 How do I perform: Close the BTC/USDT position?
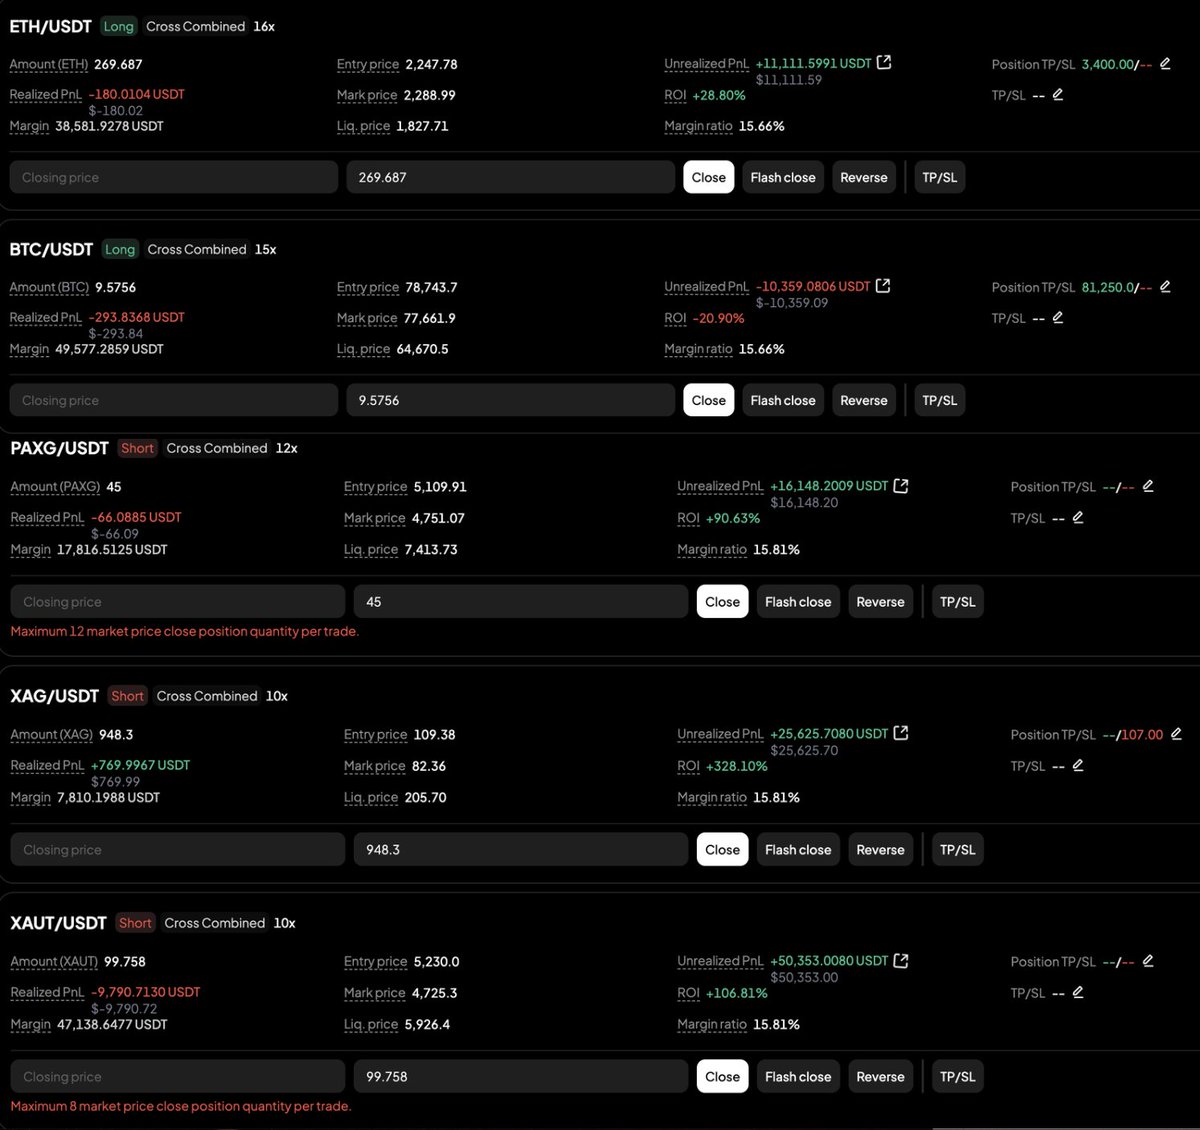(x=708, y=400)
